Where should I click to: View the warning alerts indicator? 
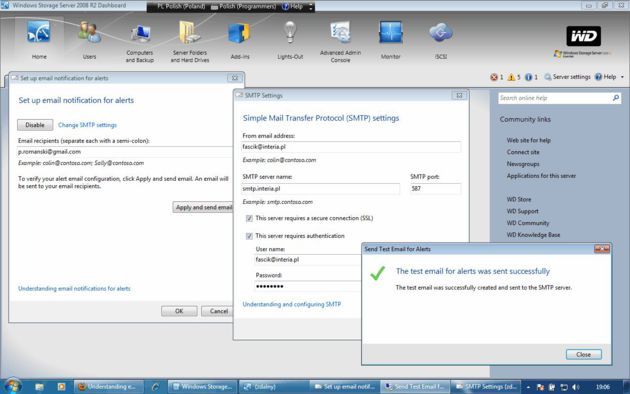point(514,77)
